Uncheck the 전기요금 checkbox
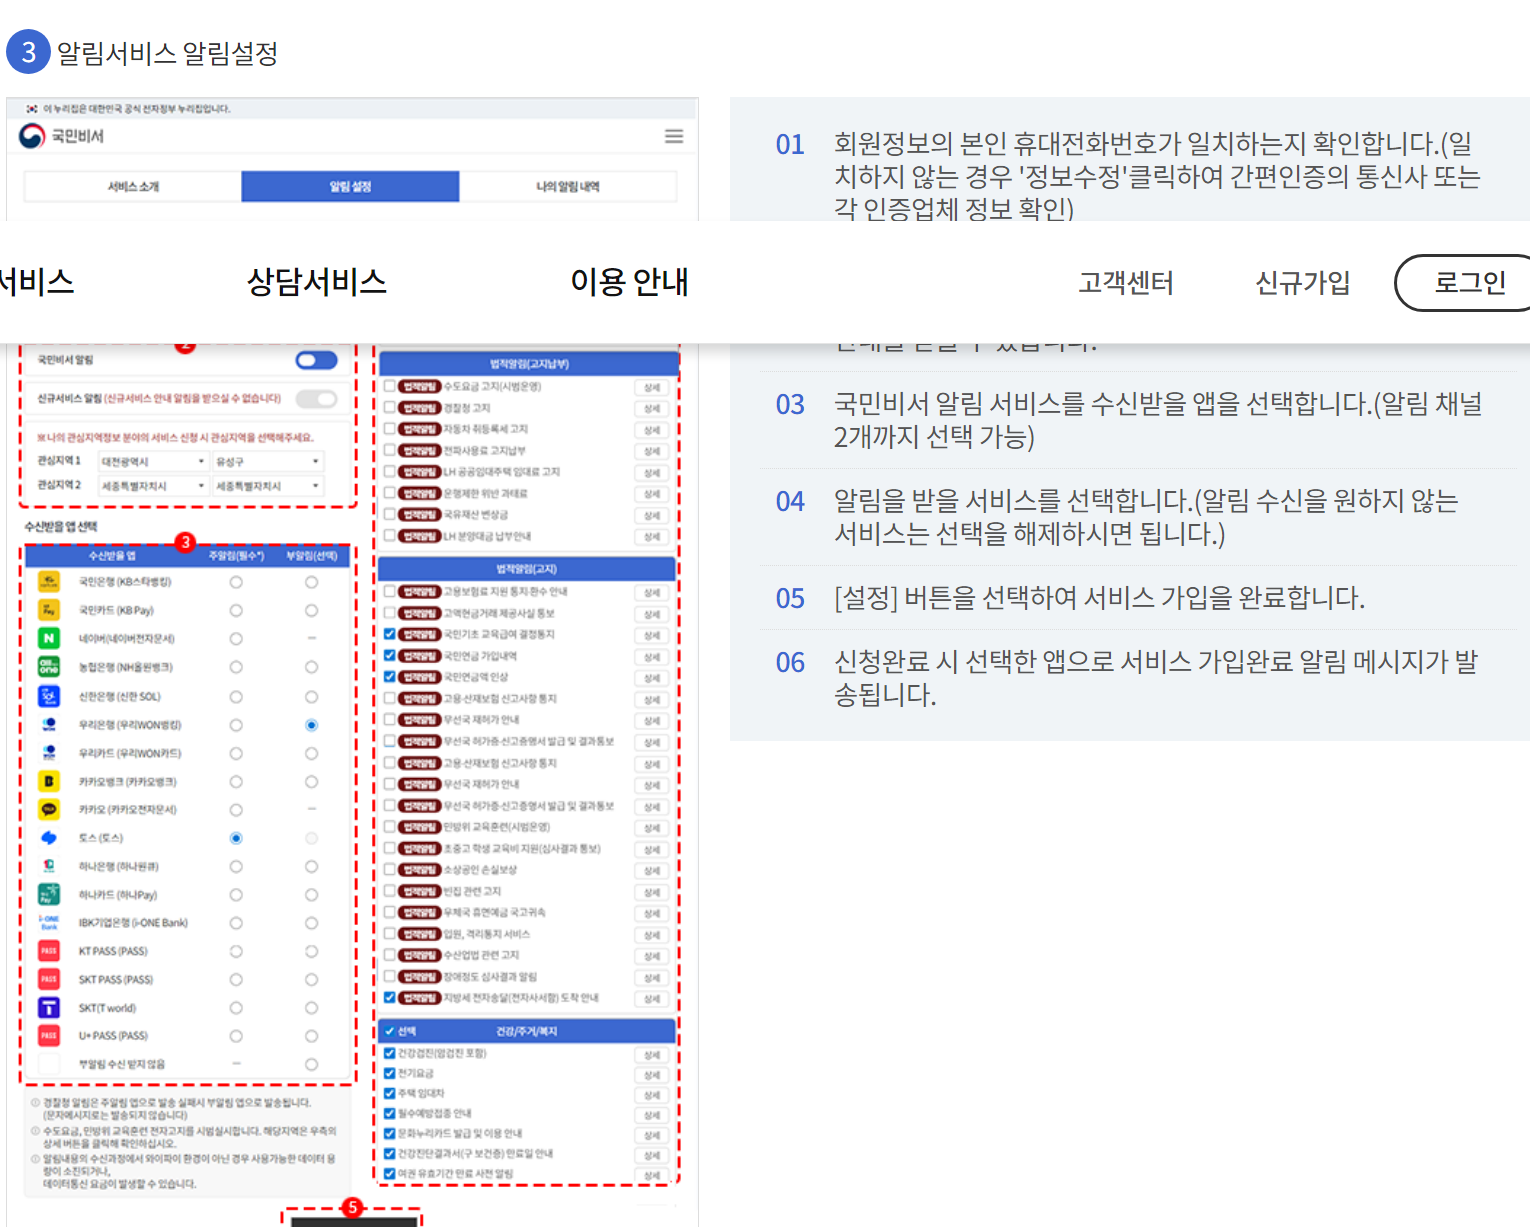 coord(390,1073)
